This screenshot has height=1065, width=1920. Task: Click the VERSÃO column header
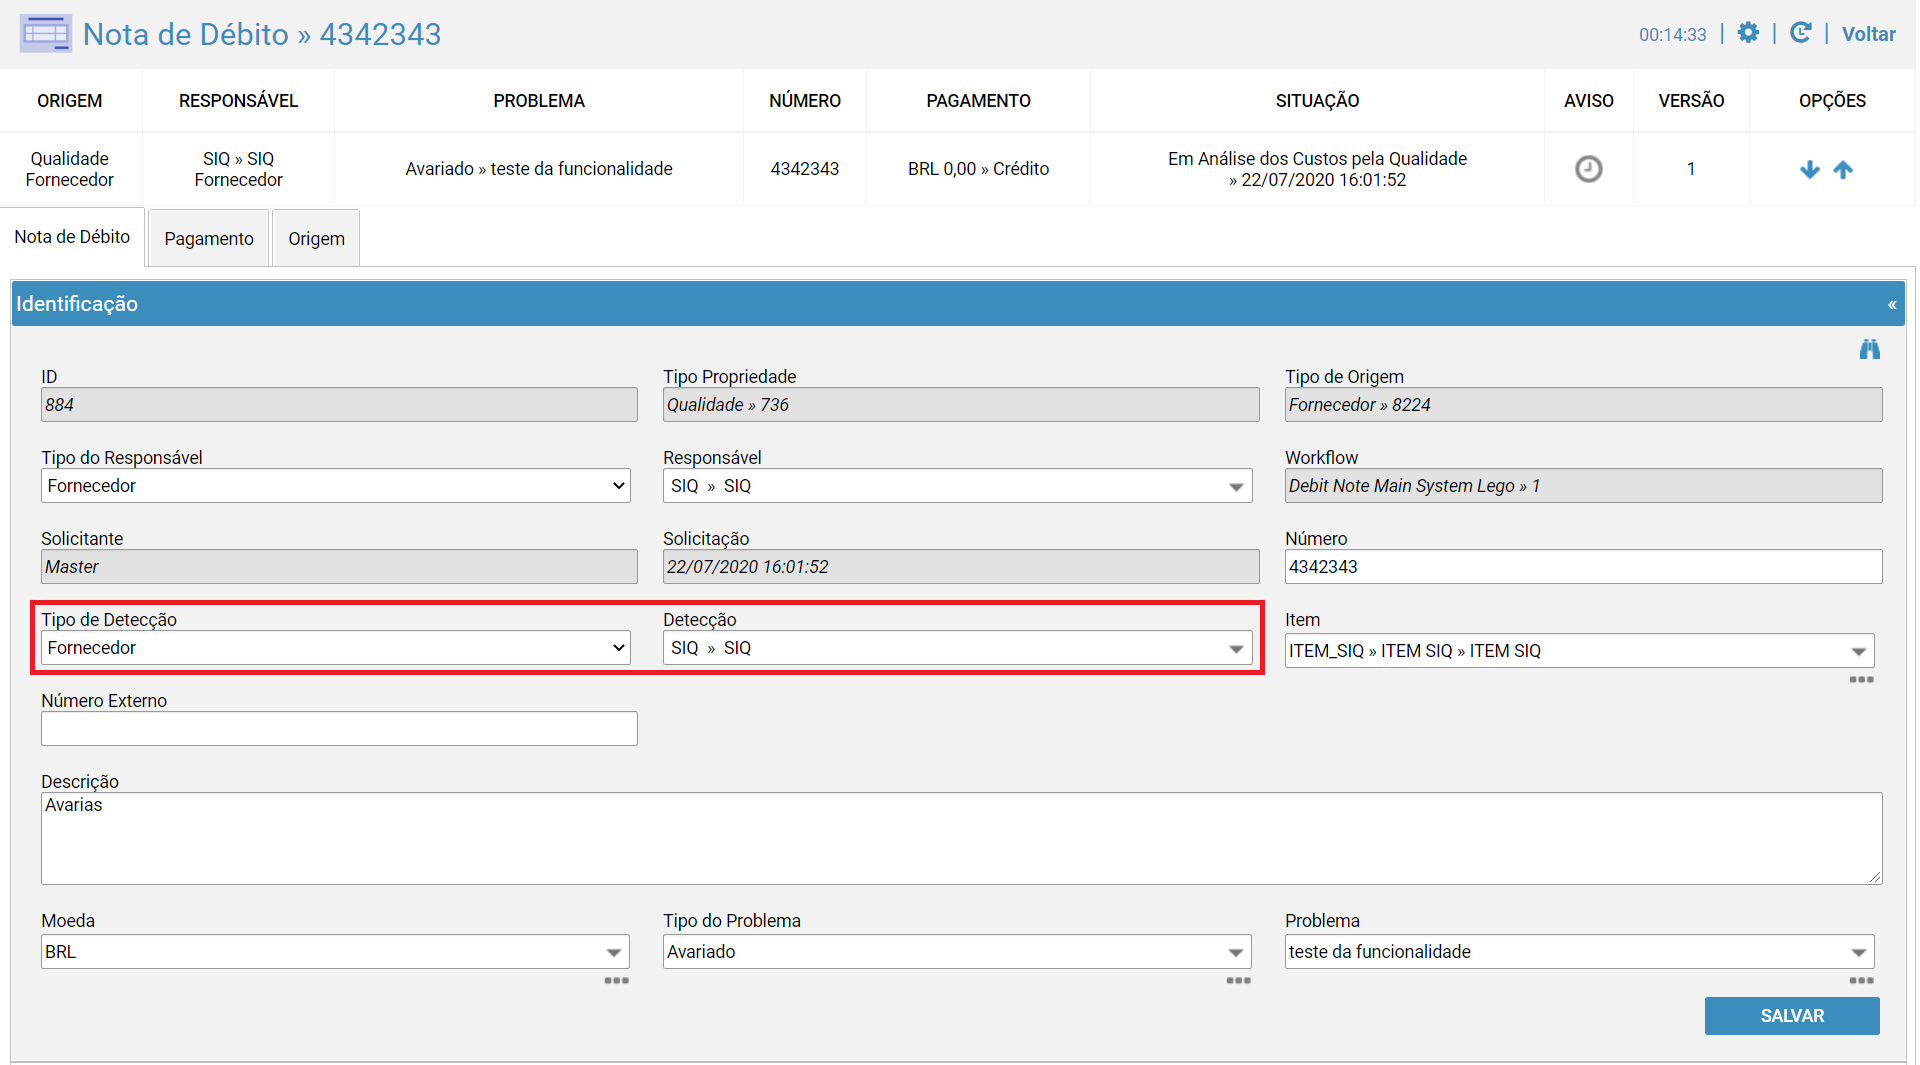[x=1691, y=101]
